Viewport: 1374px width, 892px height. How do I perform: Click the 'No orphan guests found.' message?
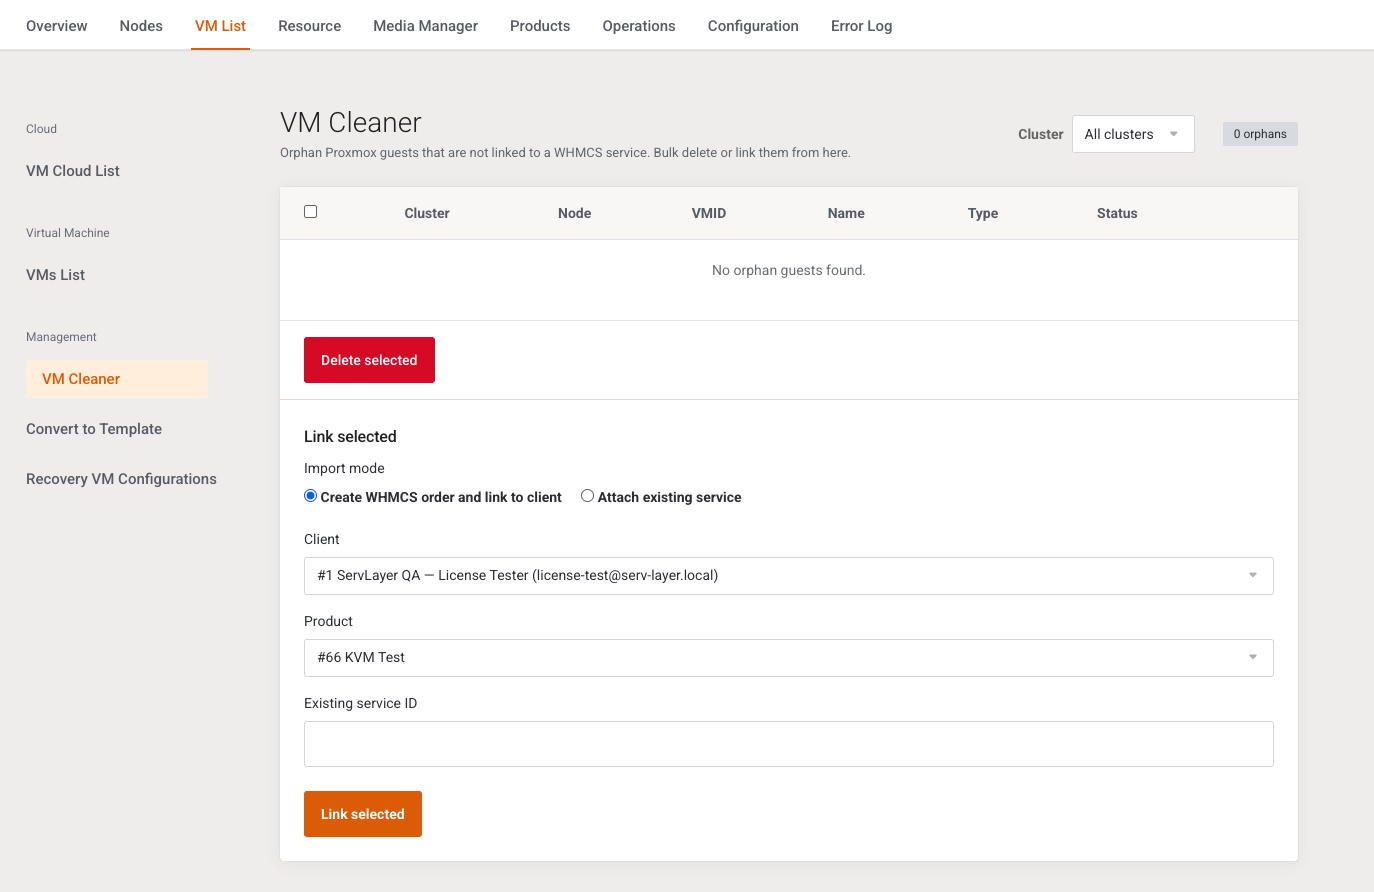coord(789,270)
